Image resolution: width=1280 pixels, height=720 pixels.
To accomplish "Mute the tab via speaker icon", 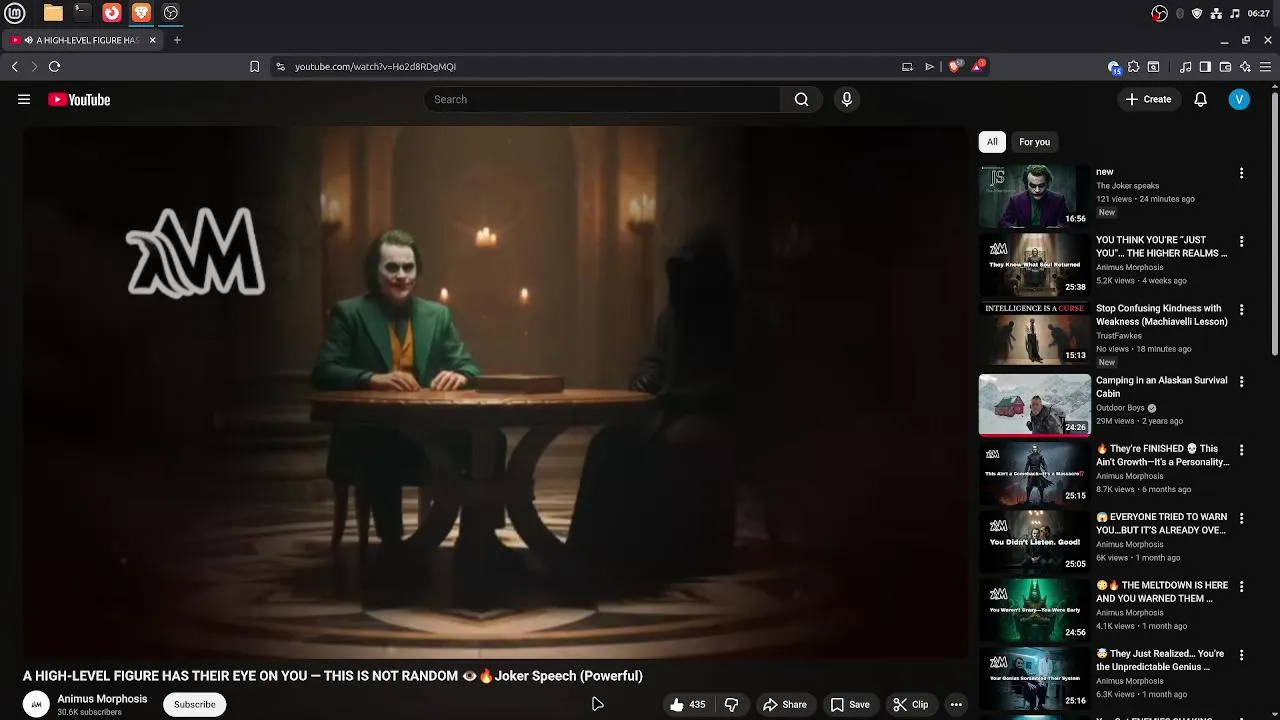I will tap(28, 40).
